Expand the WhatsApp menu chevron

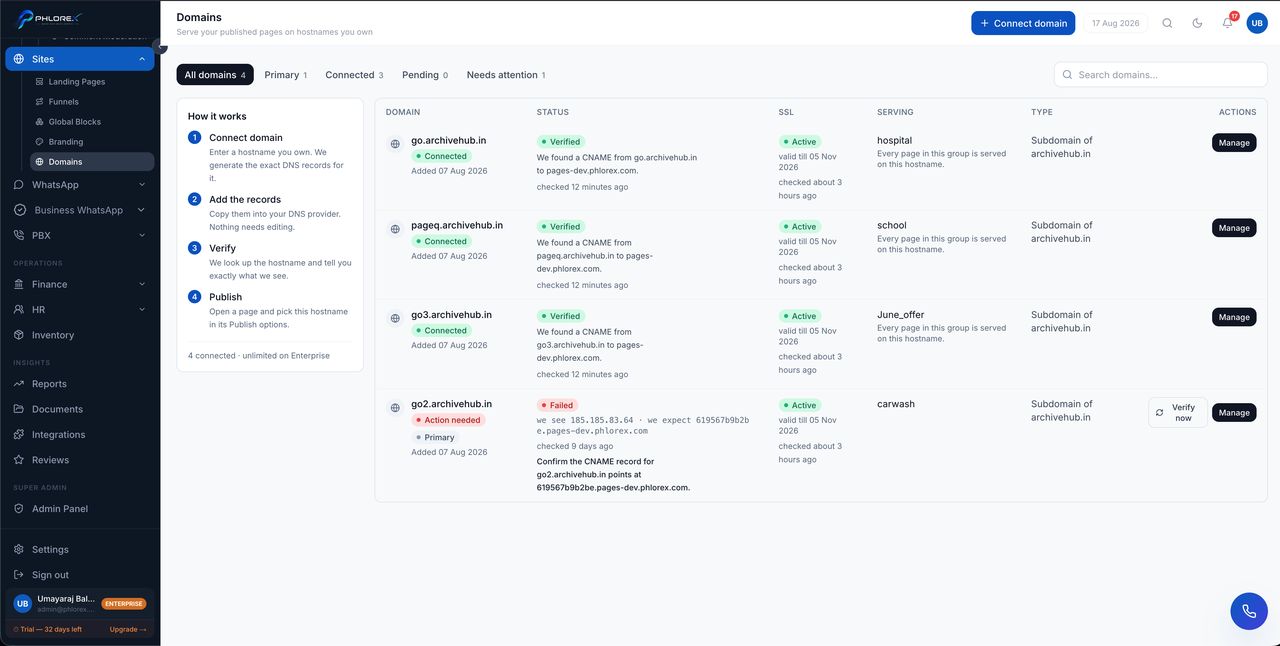tap(142, 185)
